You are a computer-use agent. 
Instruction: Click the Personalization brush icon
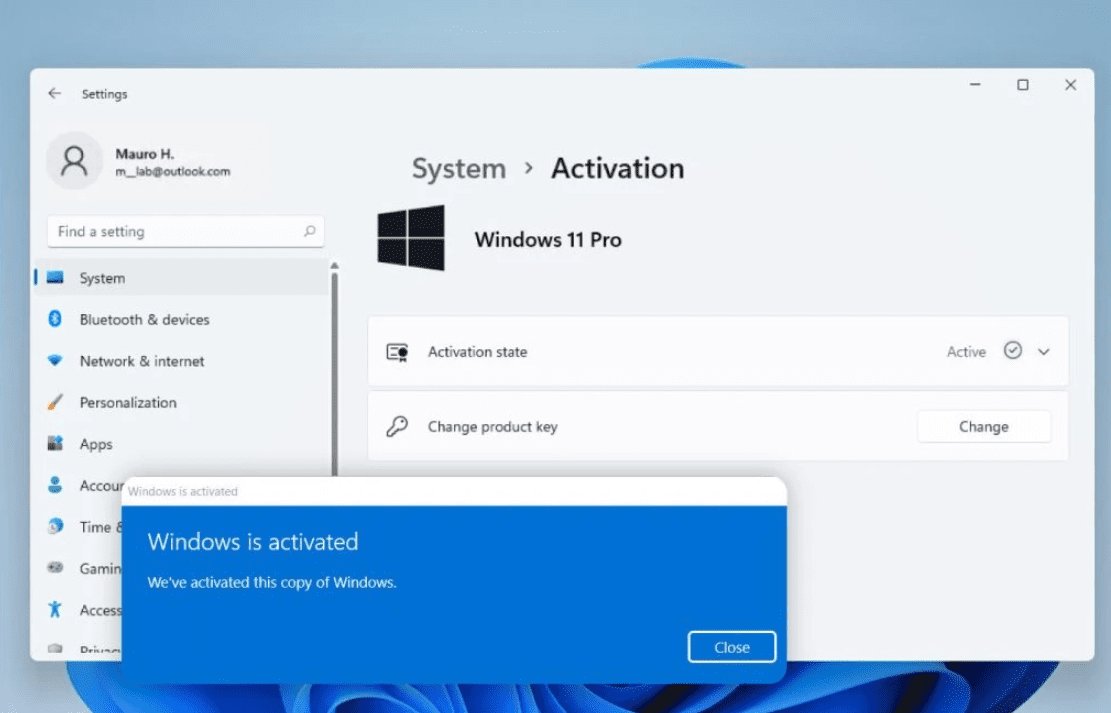coord(55,402)
